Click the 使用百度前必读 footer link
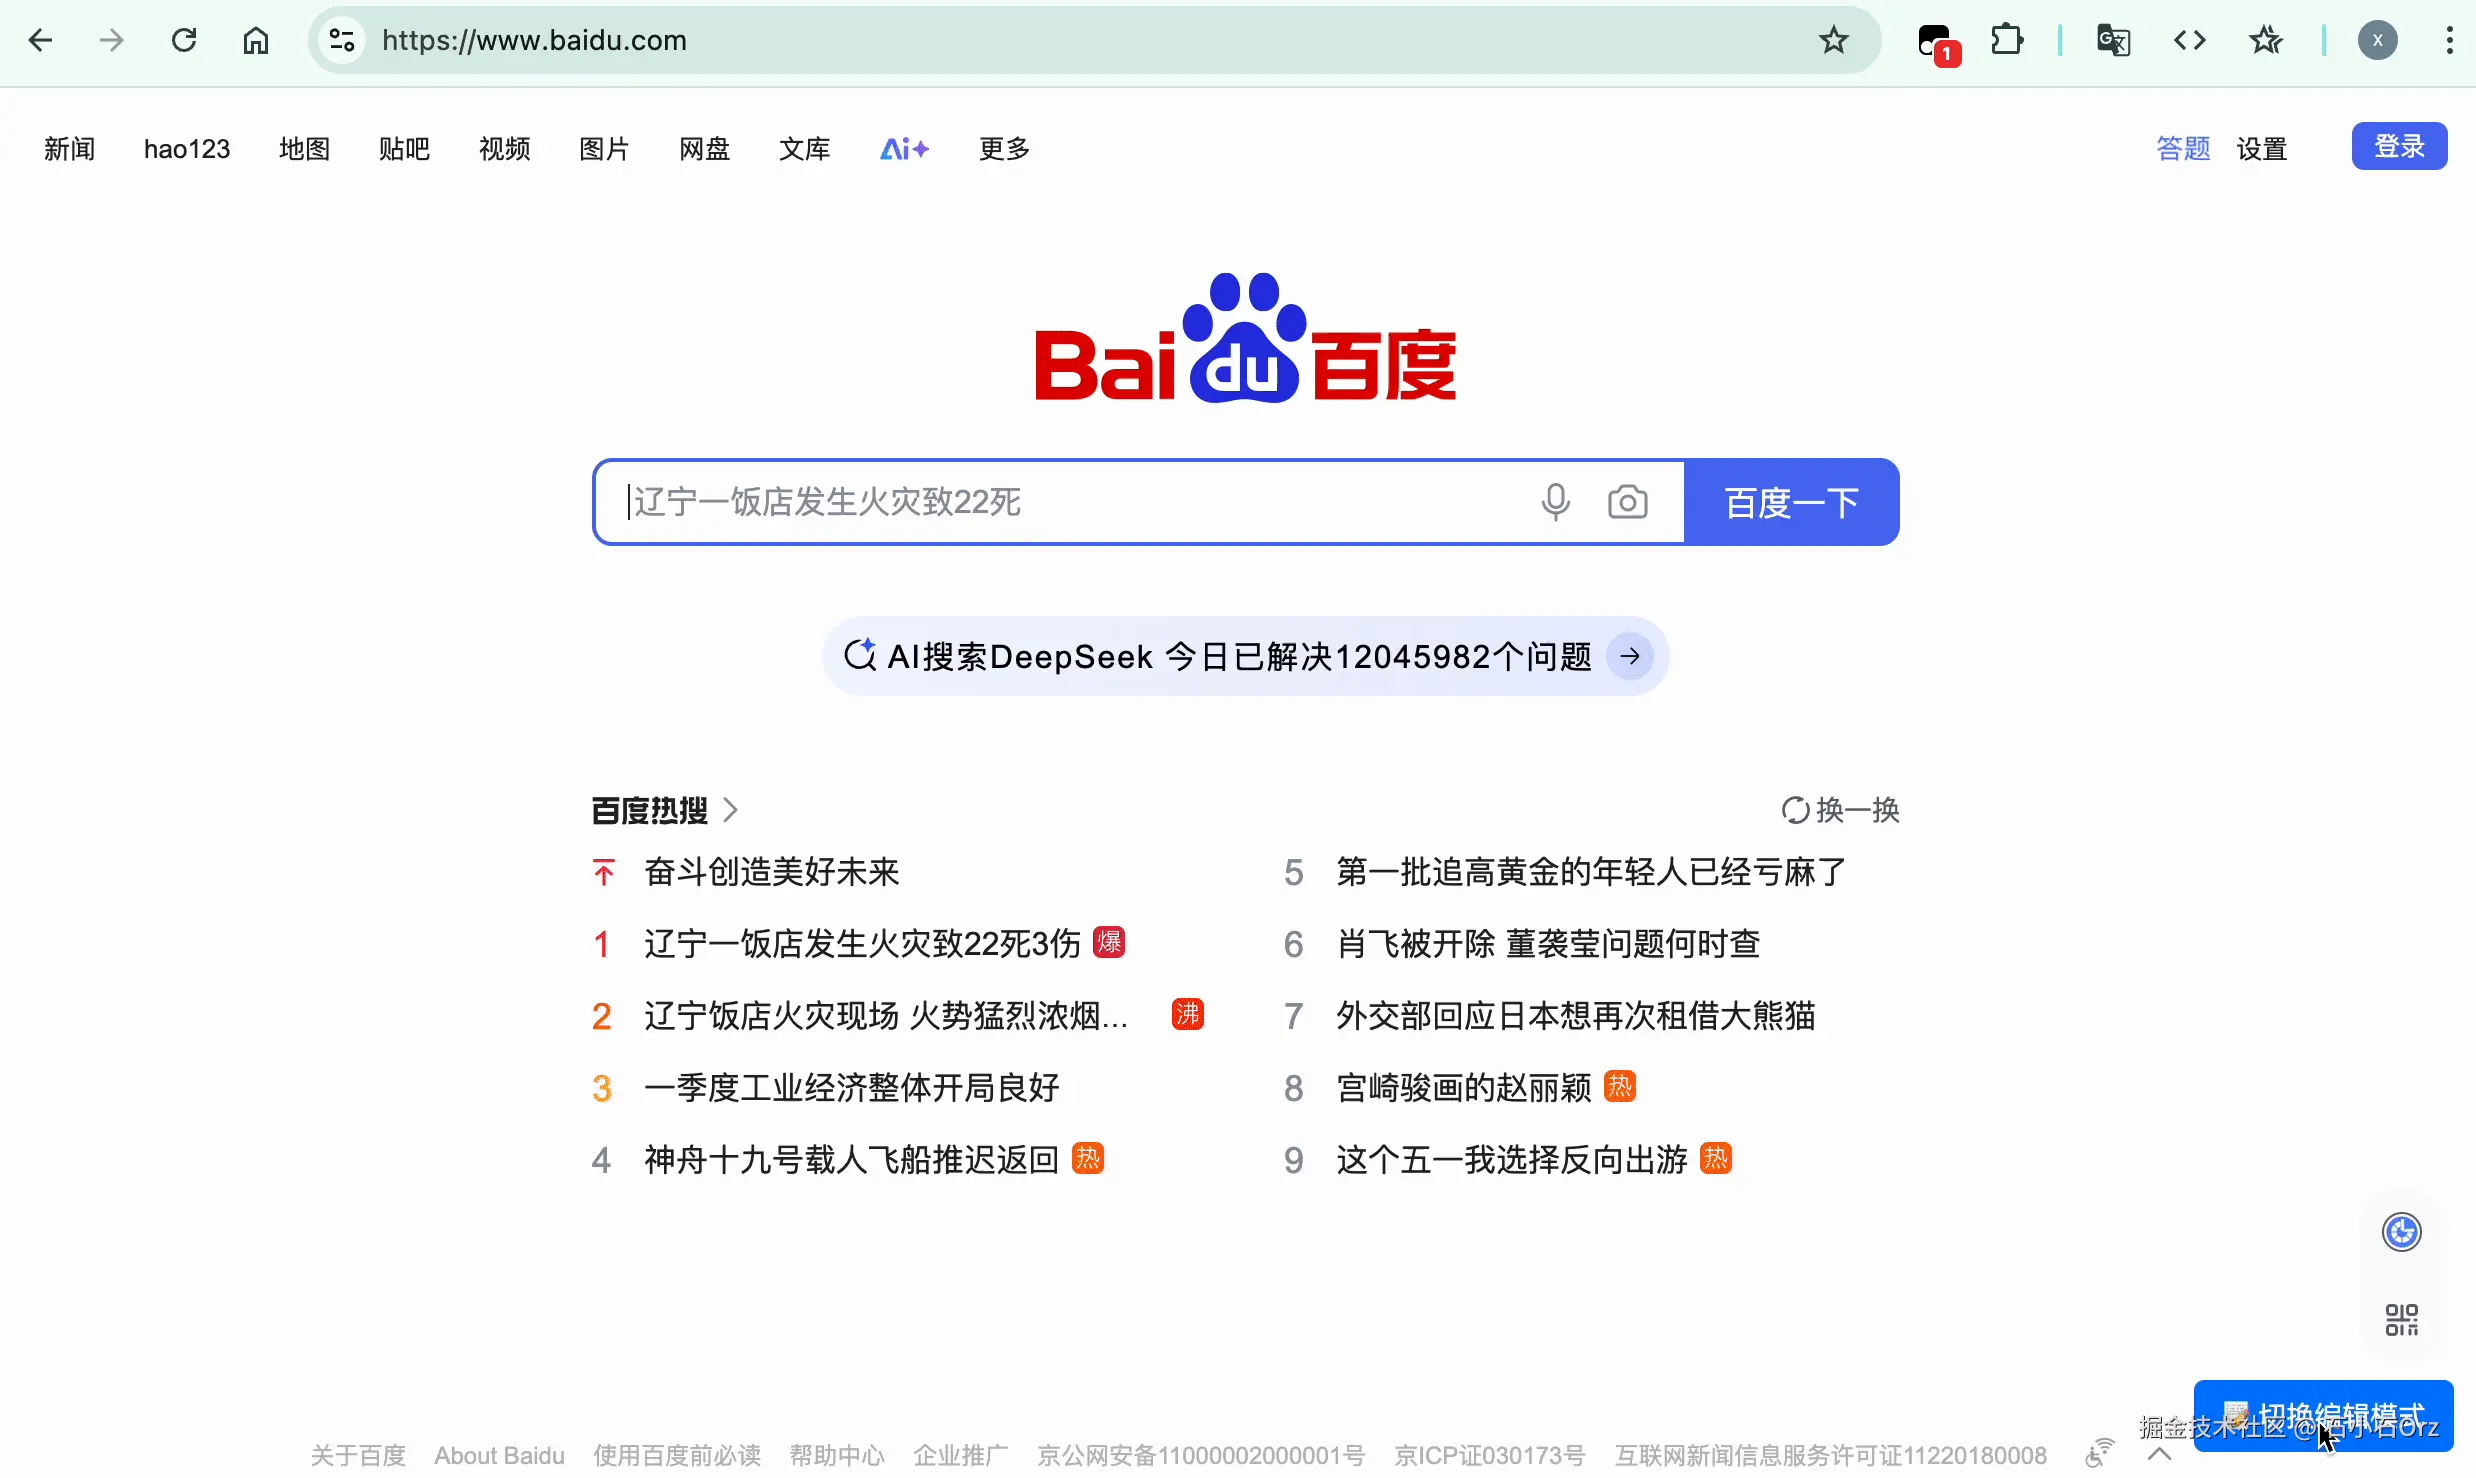Screen dimensions: 2476x1478 point(677,1455)
